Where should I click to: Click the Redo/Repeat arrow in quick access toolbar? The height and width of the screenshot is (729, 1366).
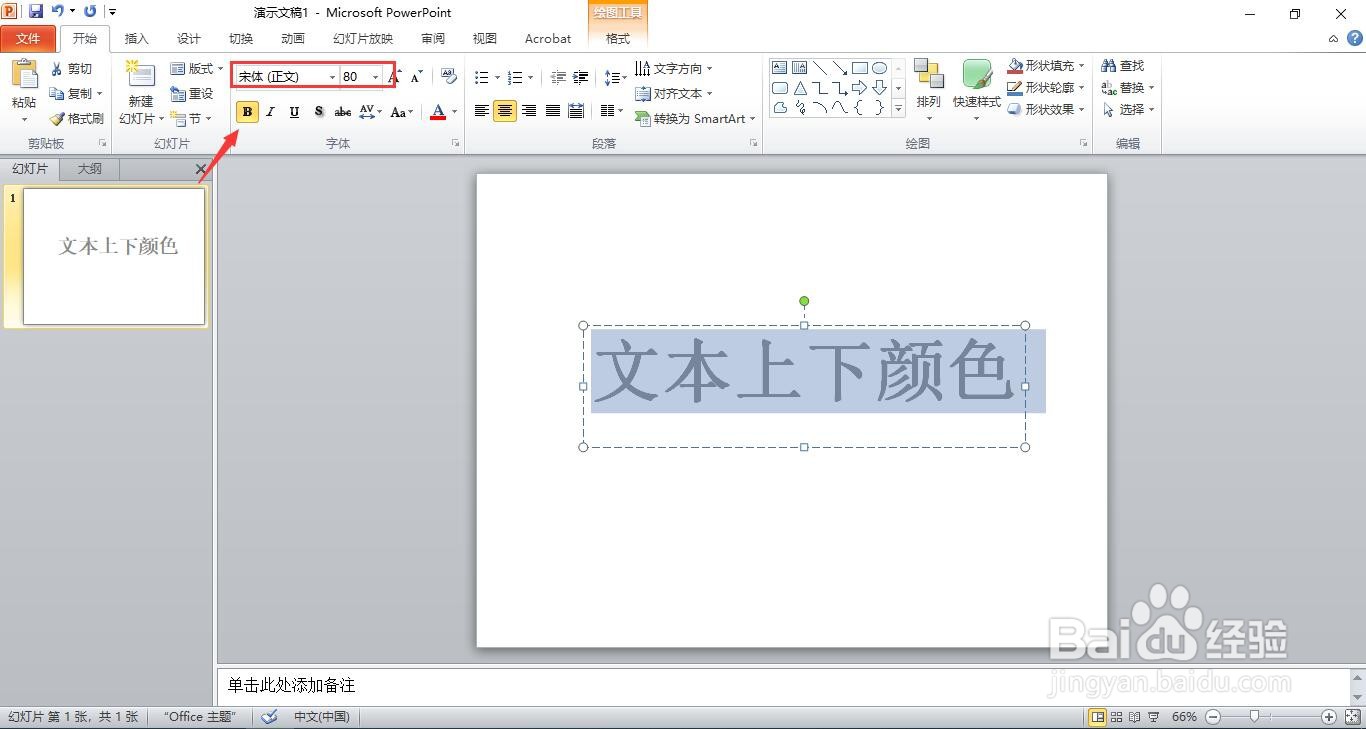click(x=90, y=12)
